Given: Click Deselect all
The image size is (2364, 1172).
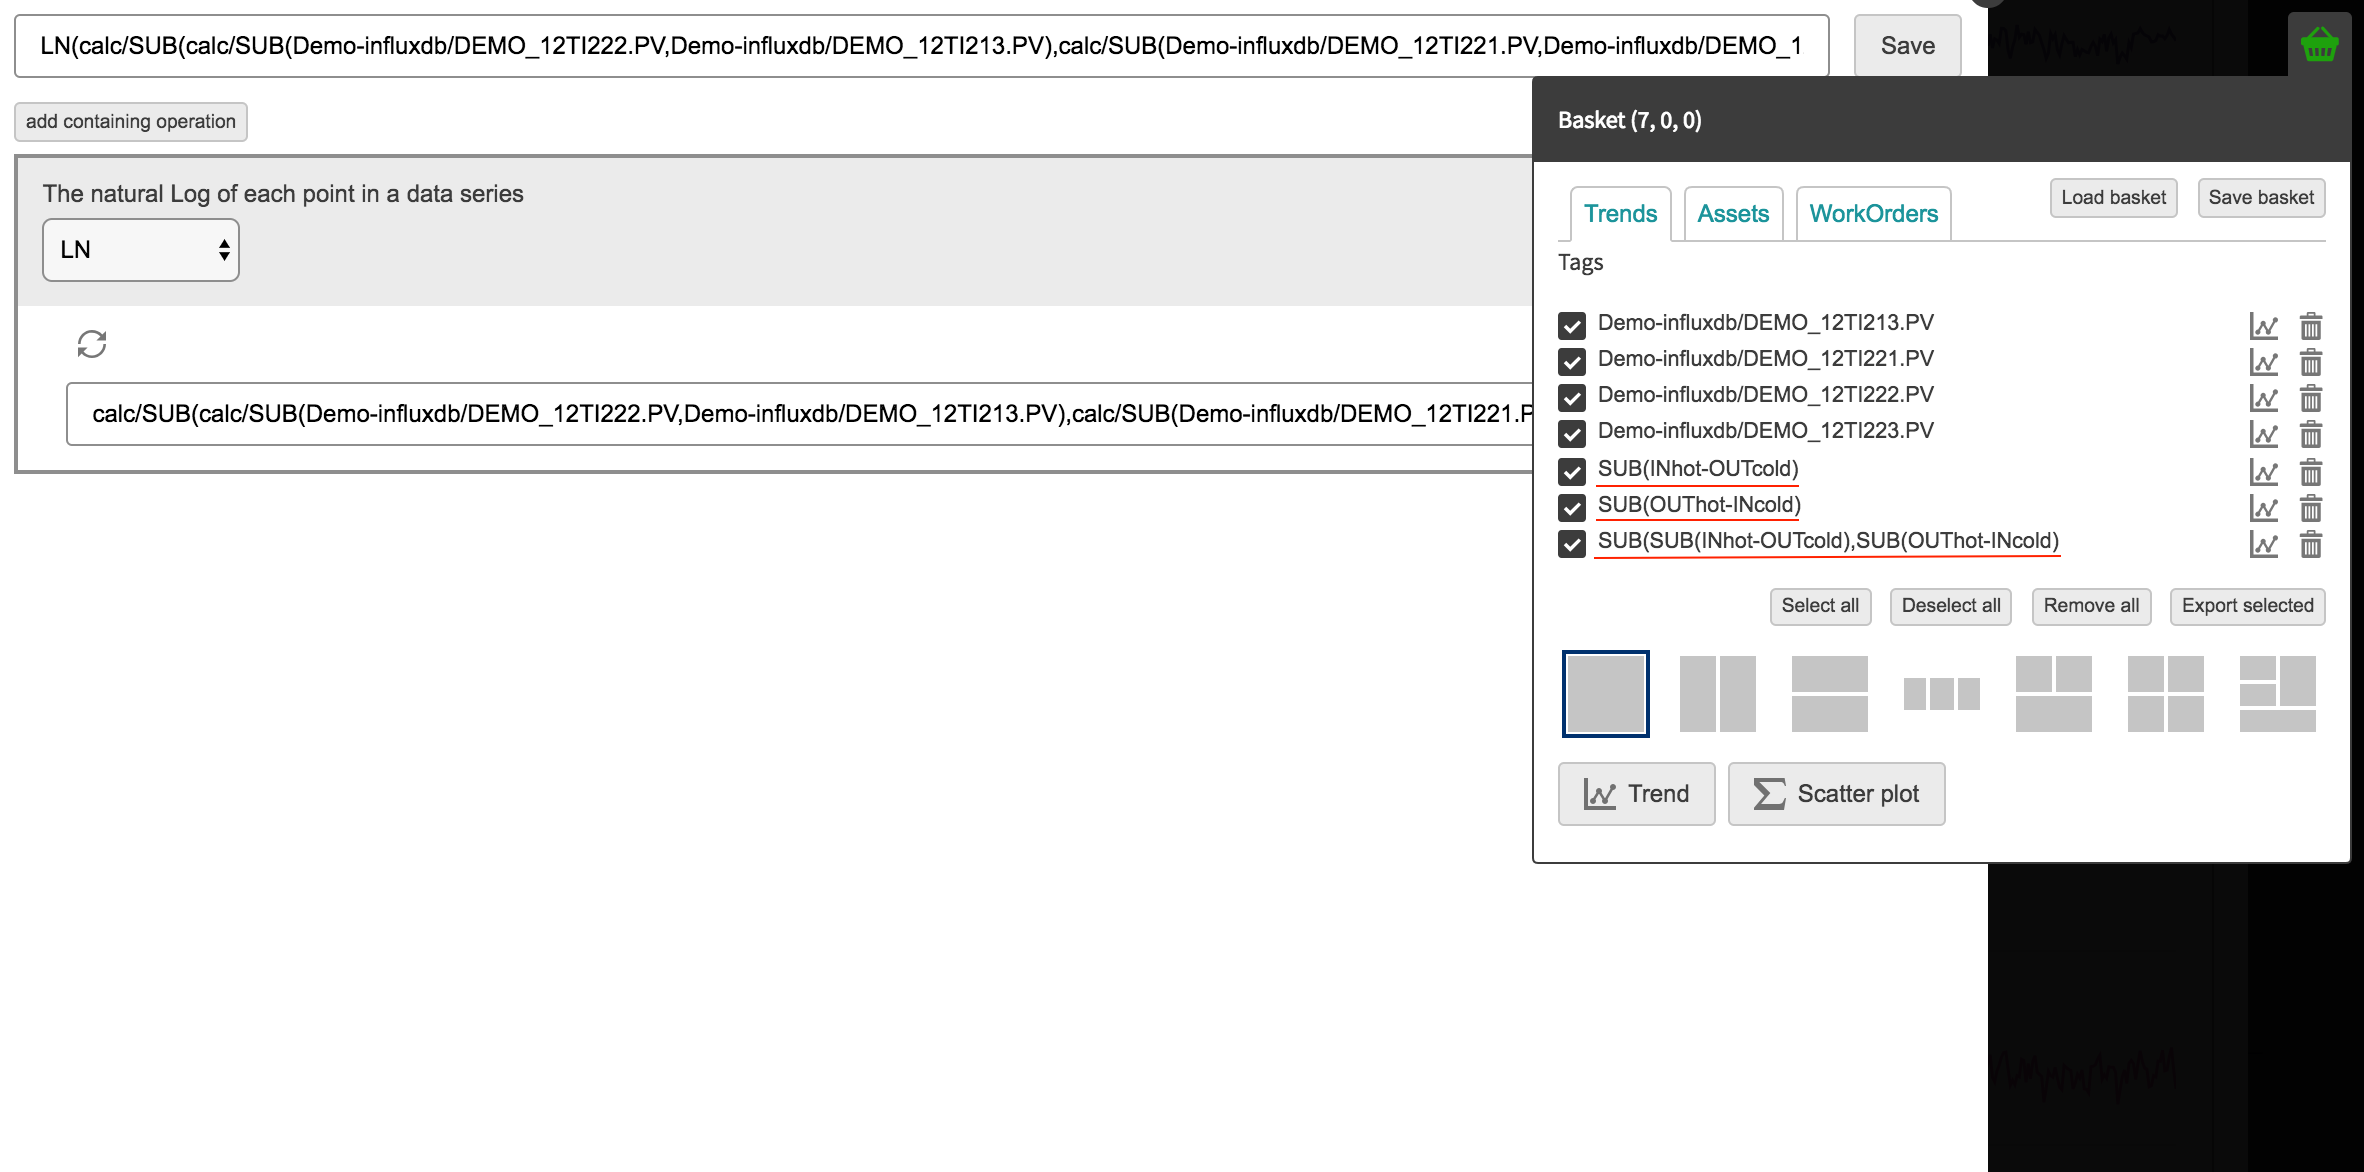Looking at the screenshot, I should coord(1951,606).
